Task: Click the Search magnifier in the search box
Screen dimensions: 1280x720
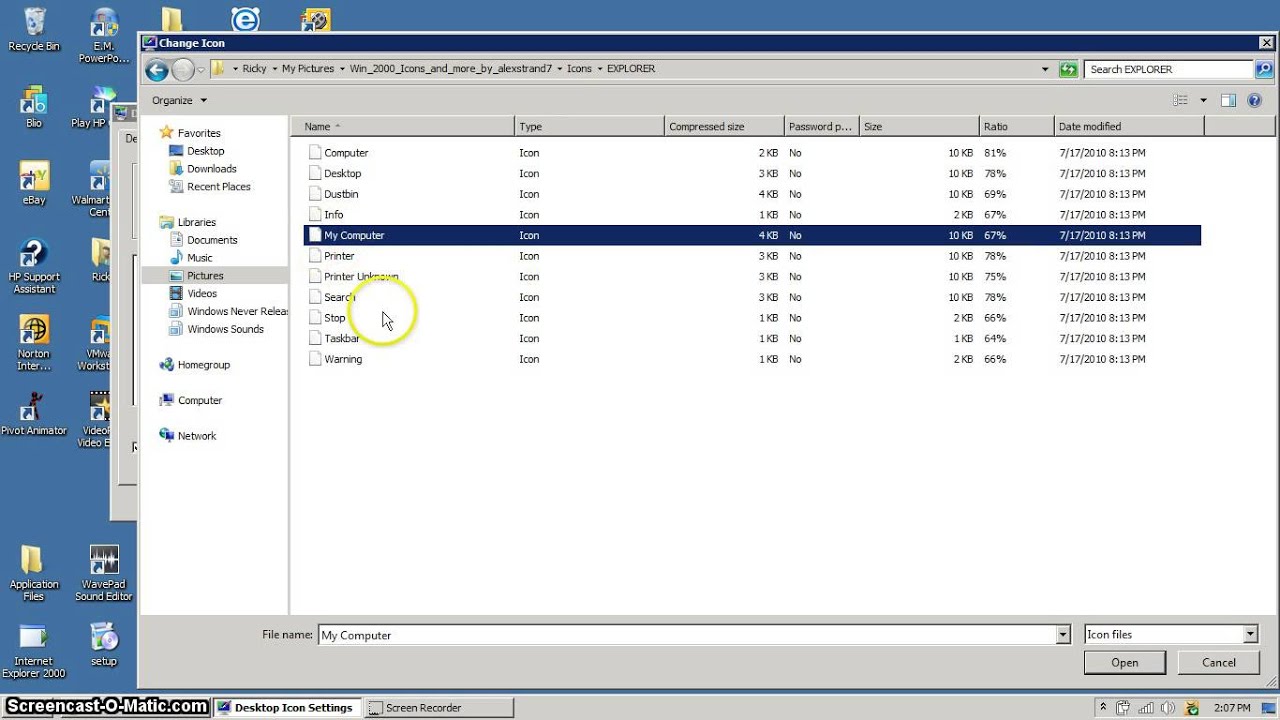Action: pyautogui.click(x=1262, y=68)
